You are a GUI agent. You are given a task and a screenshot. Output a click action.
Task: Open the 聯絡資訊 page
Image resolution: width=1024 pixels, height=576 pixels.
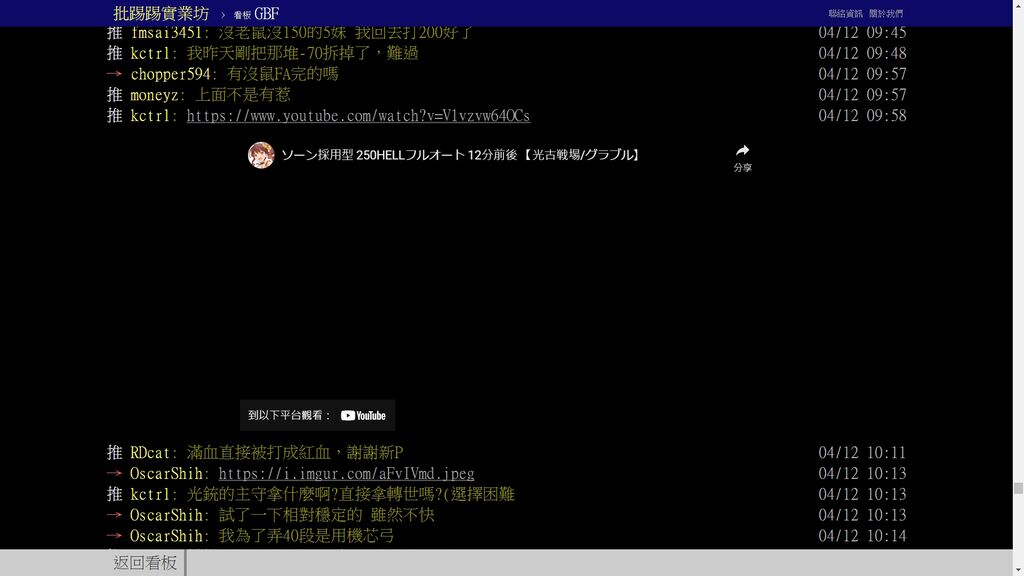point(845,14)
